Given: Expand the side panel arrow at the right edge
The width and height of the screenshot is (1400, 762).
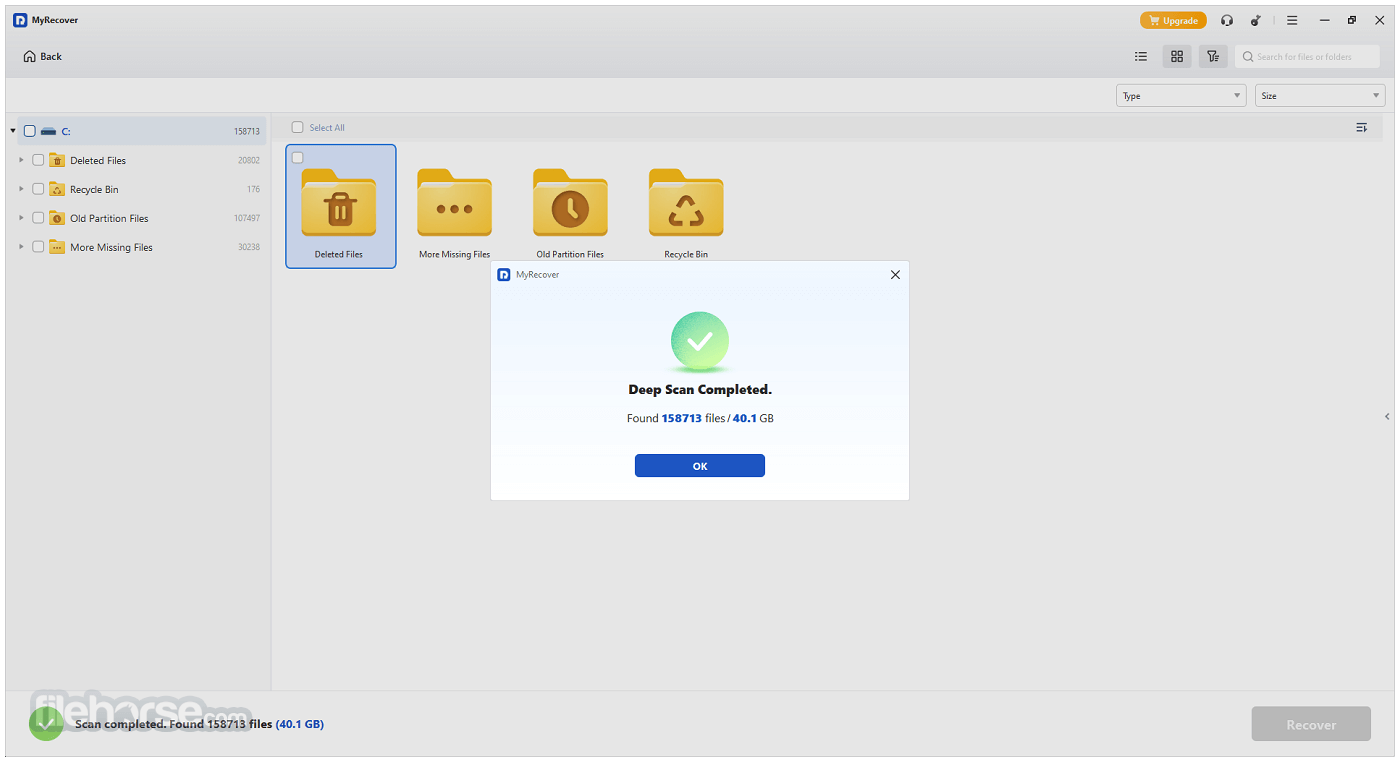Looking at the screenshot, I should click(1387, 417).
